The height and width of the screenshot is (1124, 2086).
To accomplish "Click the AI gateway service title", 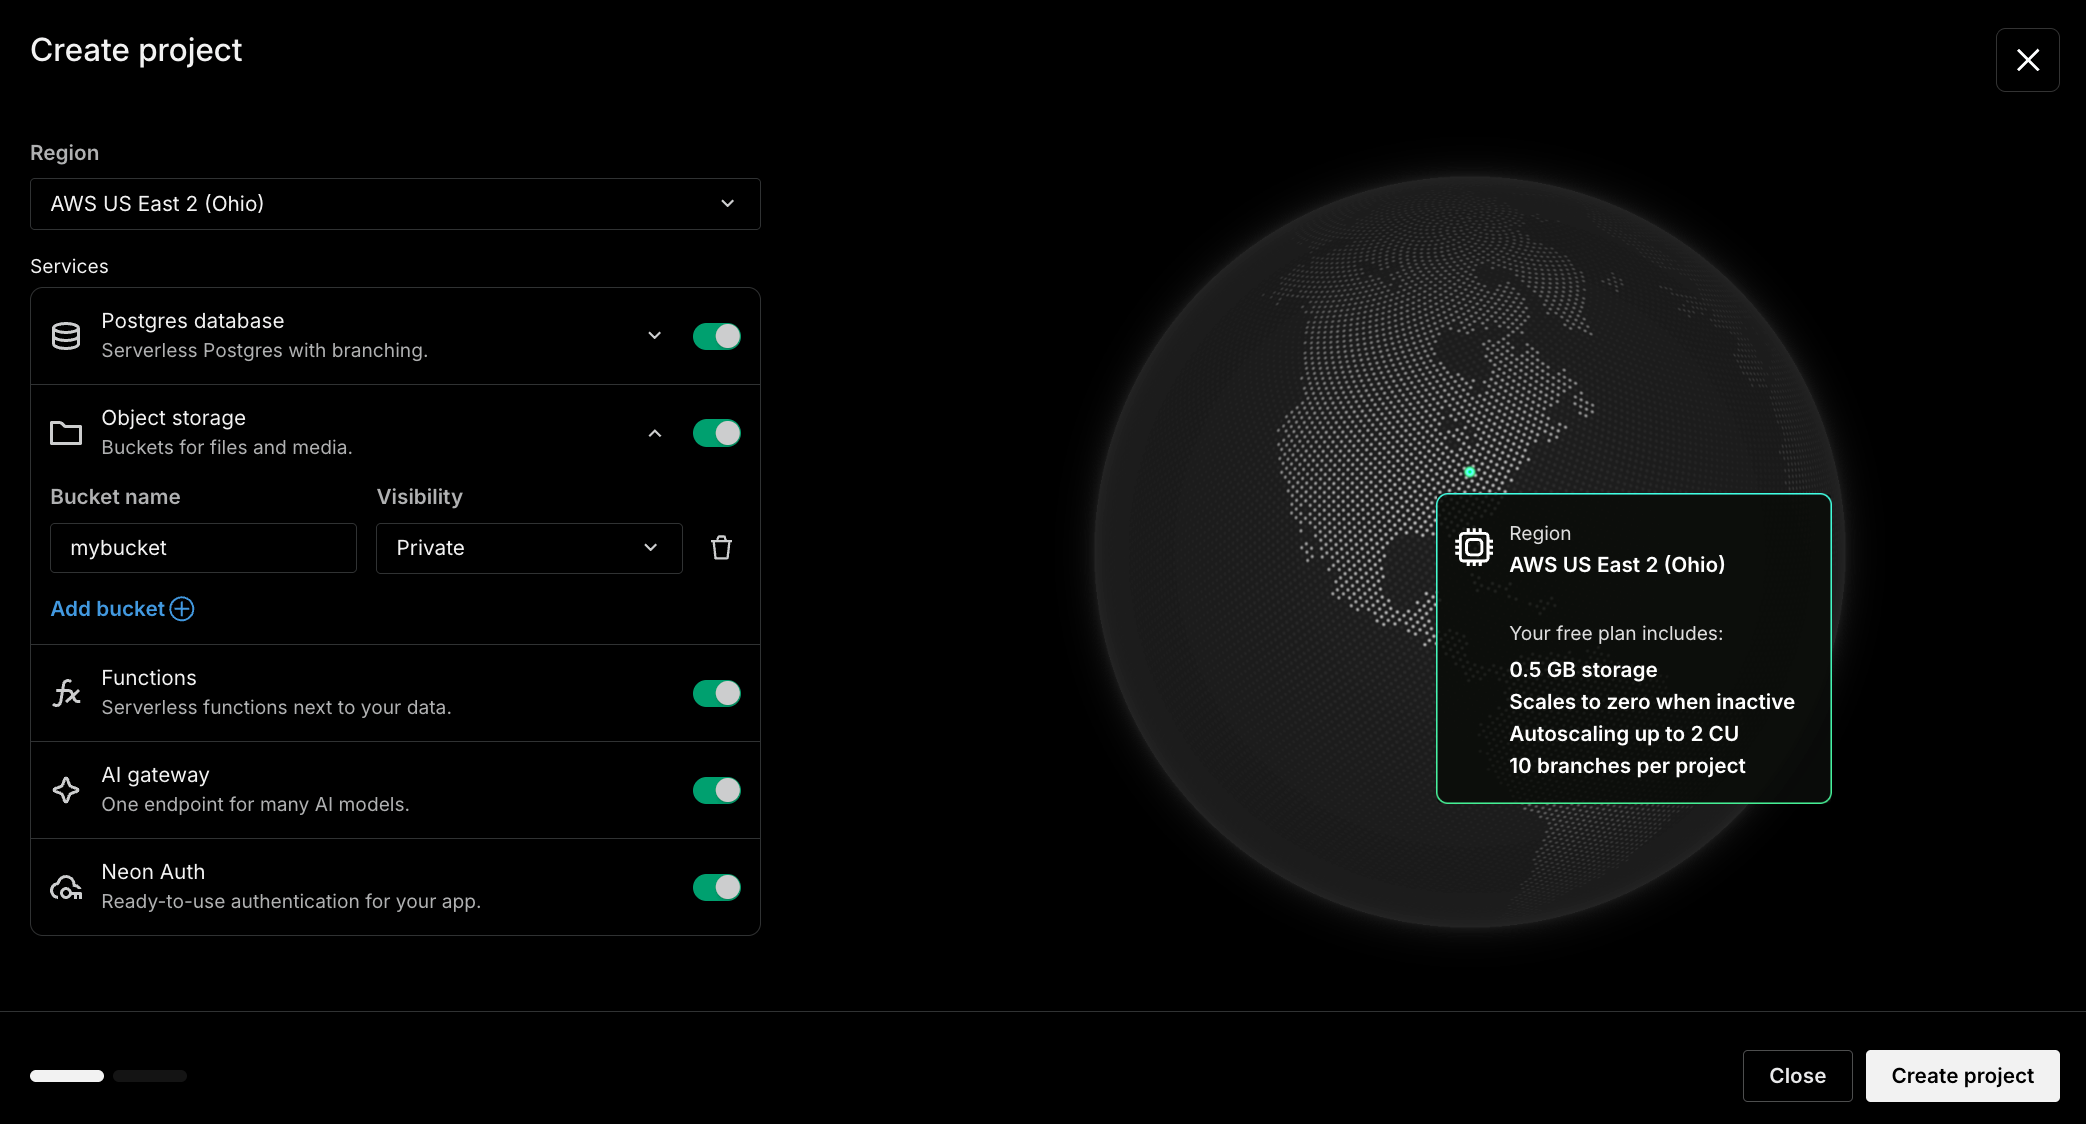I will click(x=155, y=775).
